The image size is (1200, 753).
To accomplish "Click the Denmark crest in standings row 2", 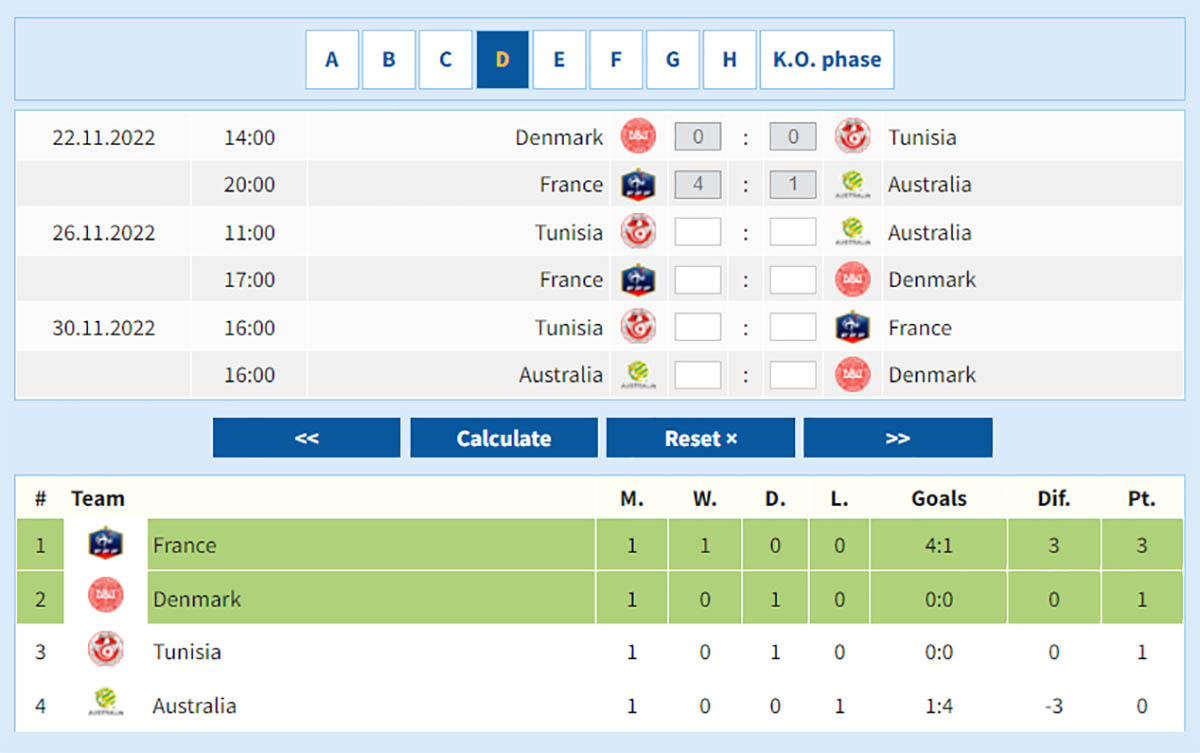I will pos(108,598).
